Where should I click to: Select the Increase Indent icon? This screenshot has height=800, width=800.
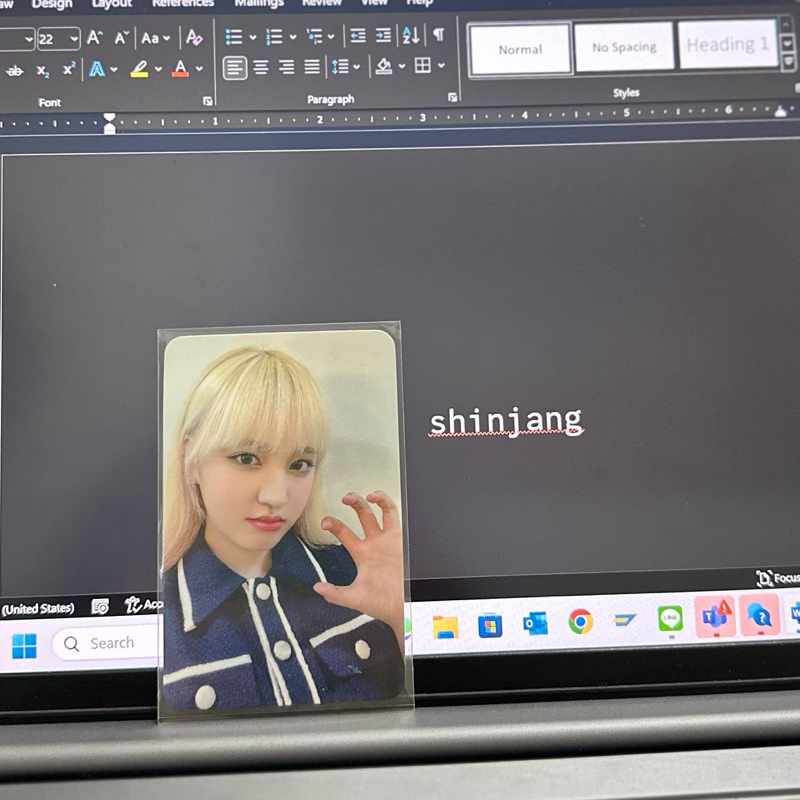(382, 36)
